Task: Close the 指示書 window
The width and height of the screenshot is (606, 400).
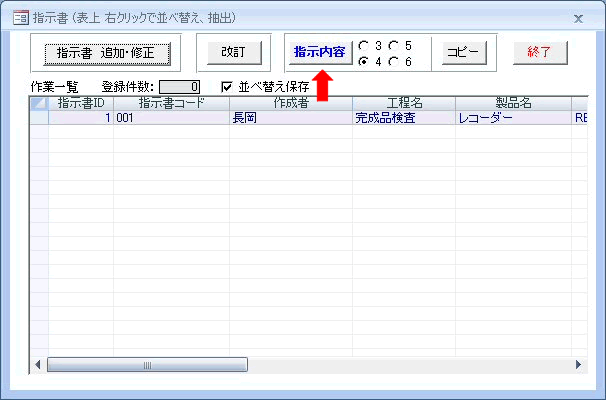Action: pyautogui.click(x=578, y=19)
